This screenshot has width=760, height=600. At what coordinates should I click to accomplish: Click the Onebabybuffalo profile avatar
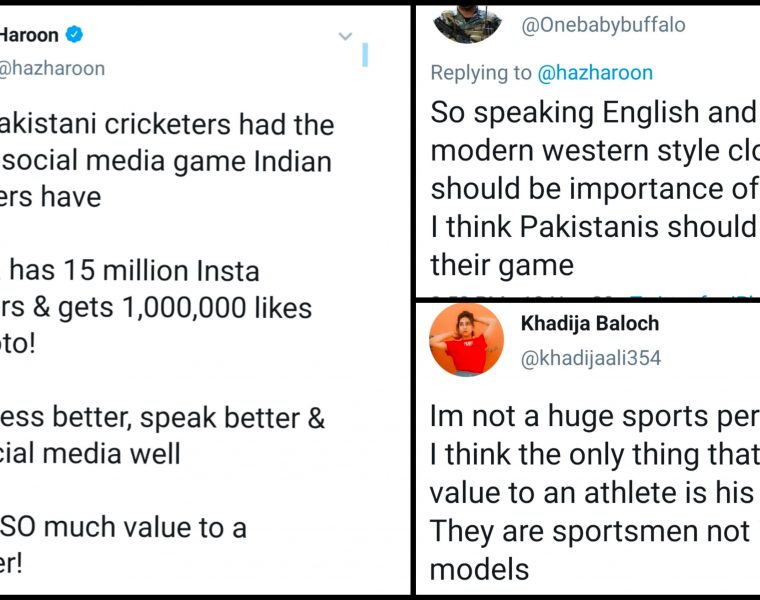pos(466,22)
